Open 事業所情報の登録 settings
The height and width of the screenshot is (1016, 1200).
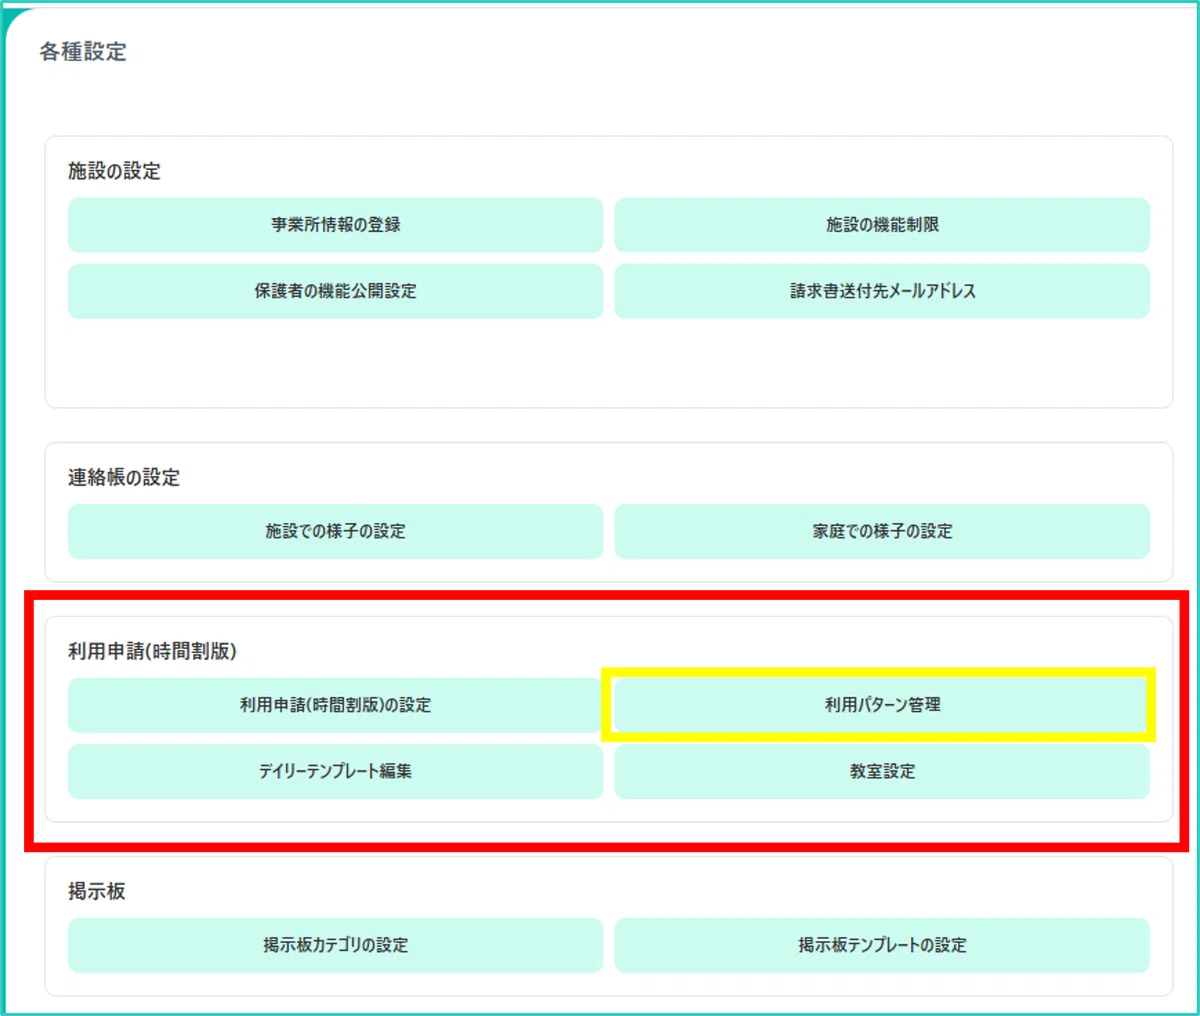tap(335, 225)
